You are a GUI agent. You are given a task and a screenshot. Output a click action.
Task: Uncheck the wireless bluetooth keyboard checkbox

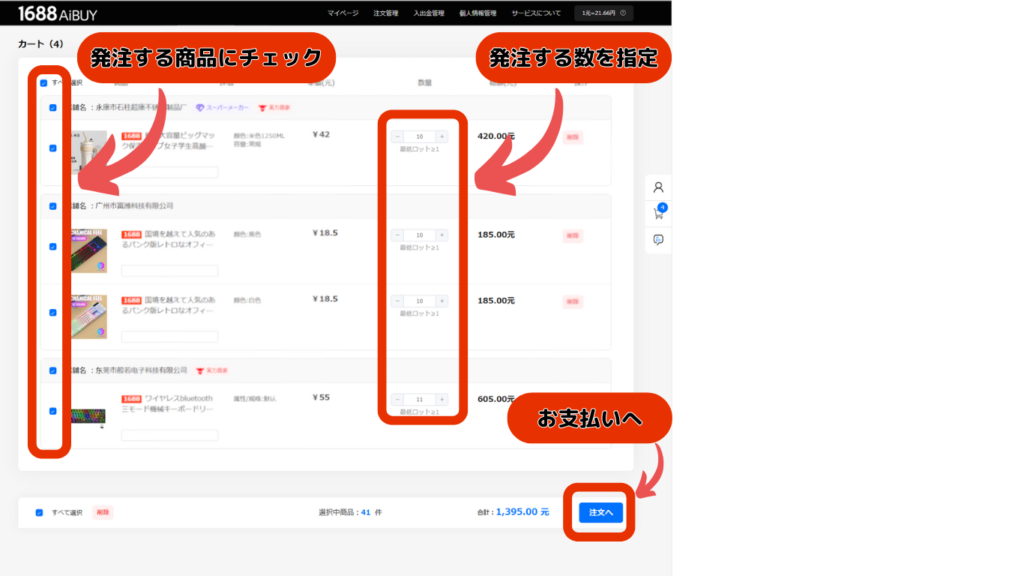pyautogui.click(x=53, y=410)
